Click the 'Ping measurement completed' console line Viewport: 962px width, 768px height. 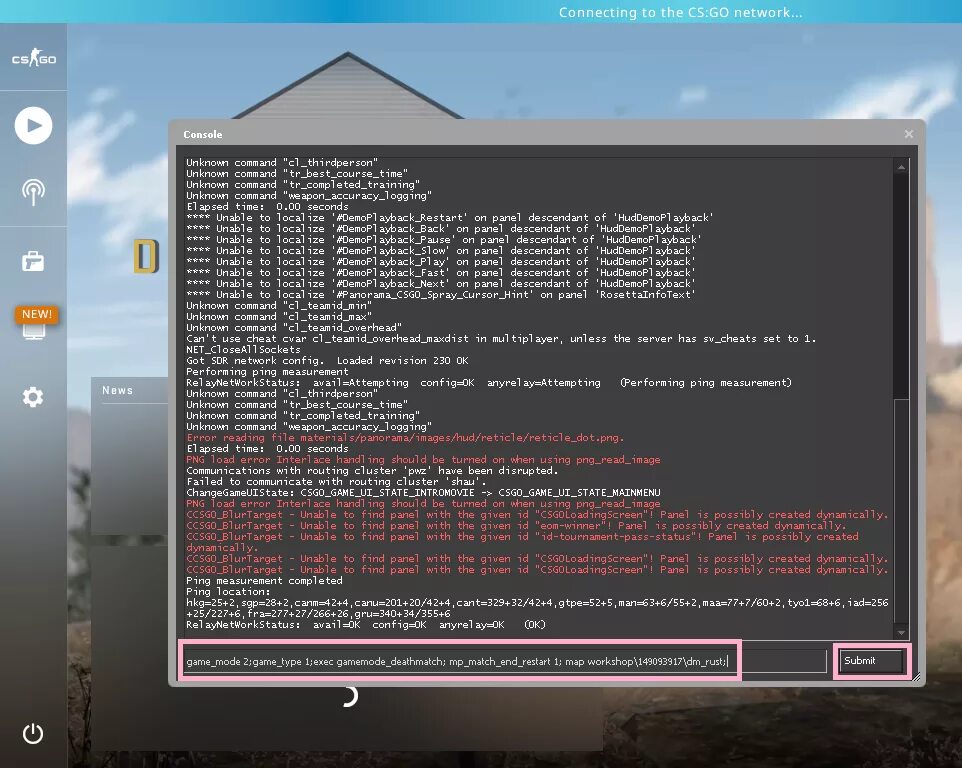[264, 580]
